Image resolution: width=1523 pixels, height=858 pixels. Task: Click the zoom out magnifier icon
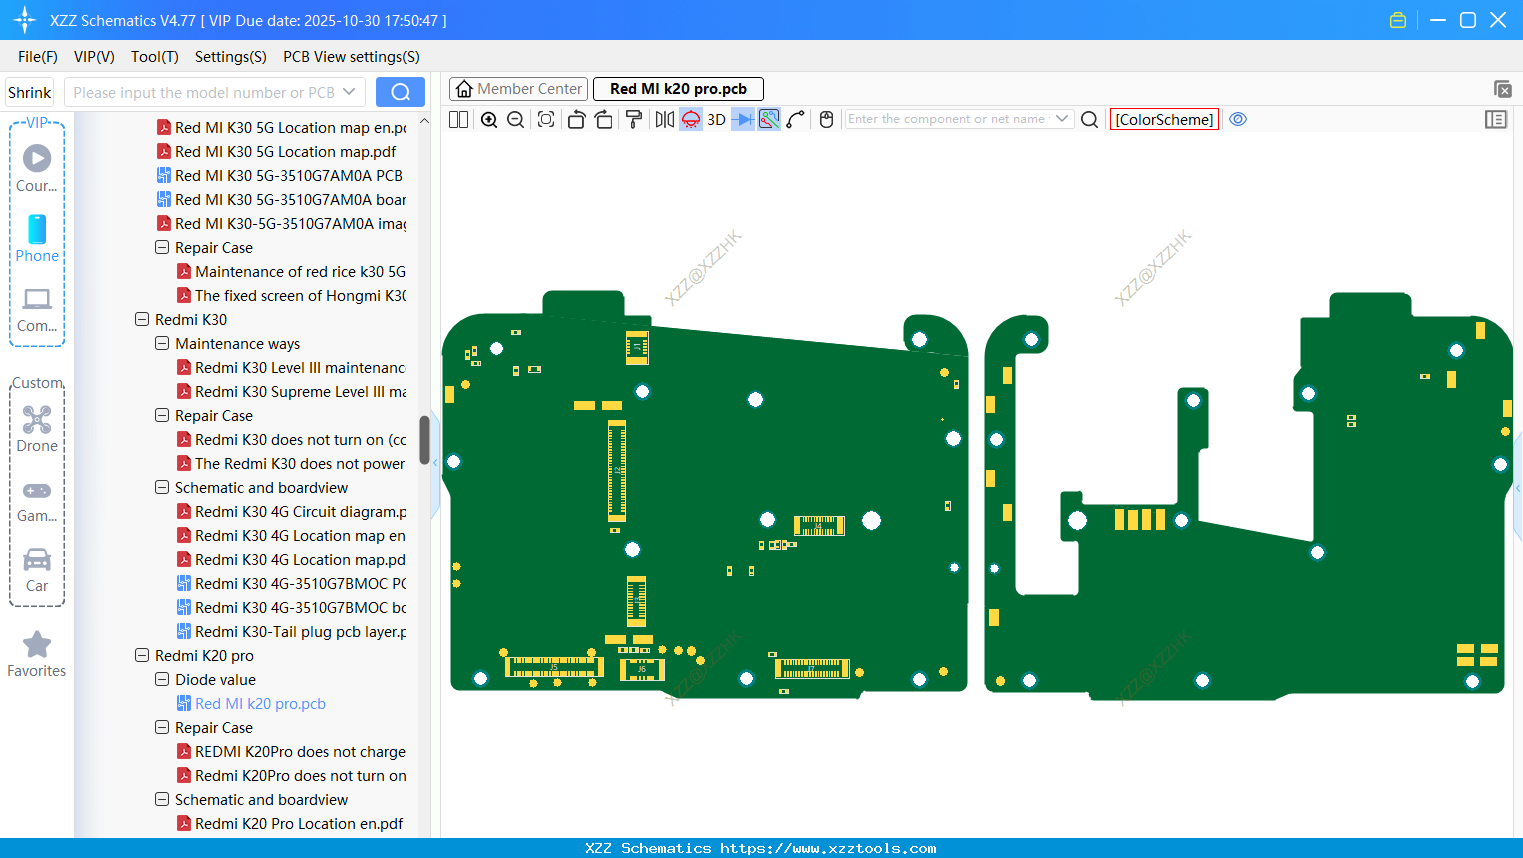click(x=516, y=120)
